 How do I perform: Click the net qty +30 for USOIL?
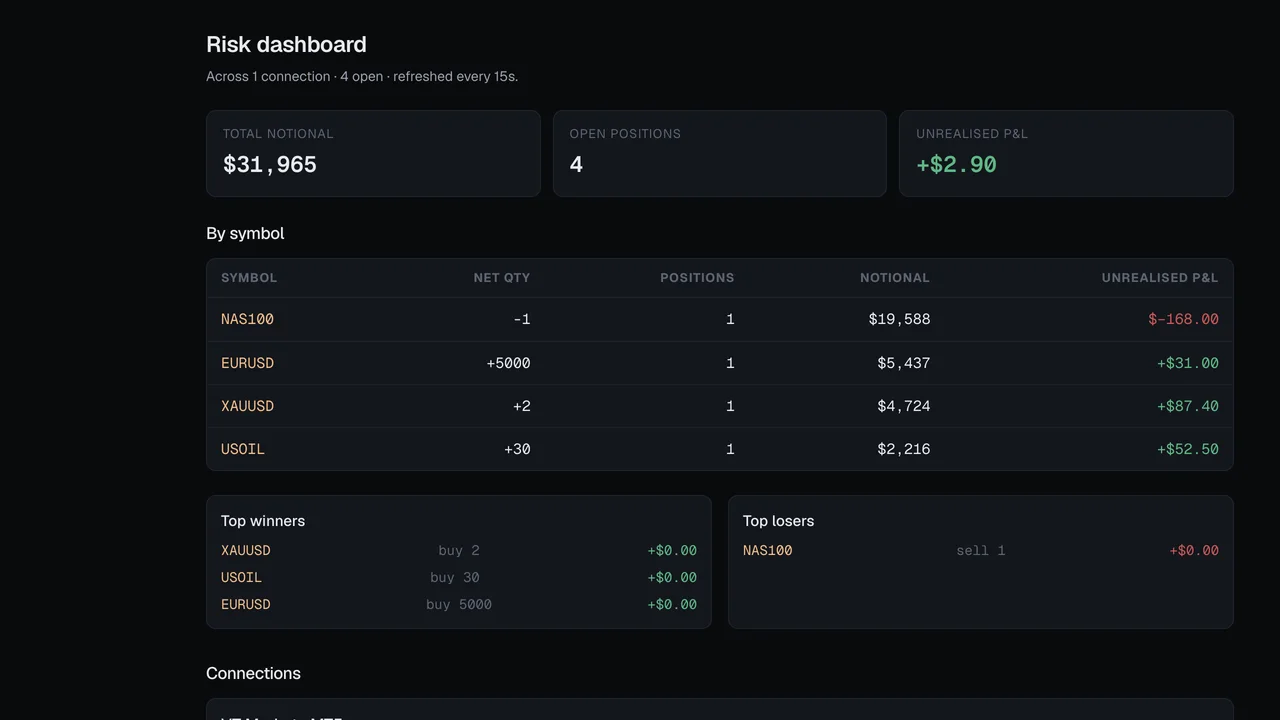(518, 449)
